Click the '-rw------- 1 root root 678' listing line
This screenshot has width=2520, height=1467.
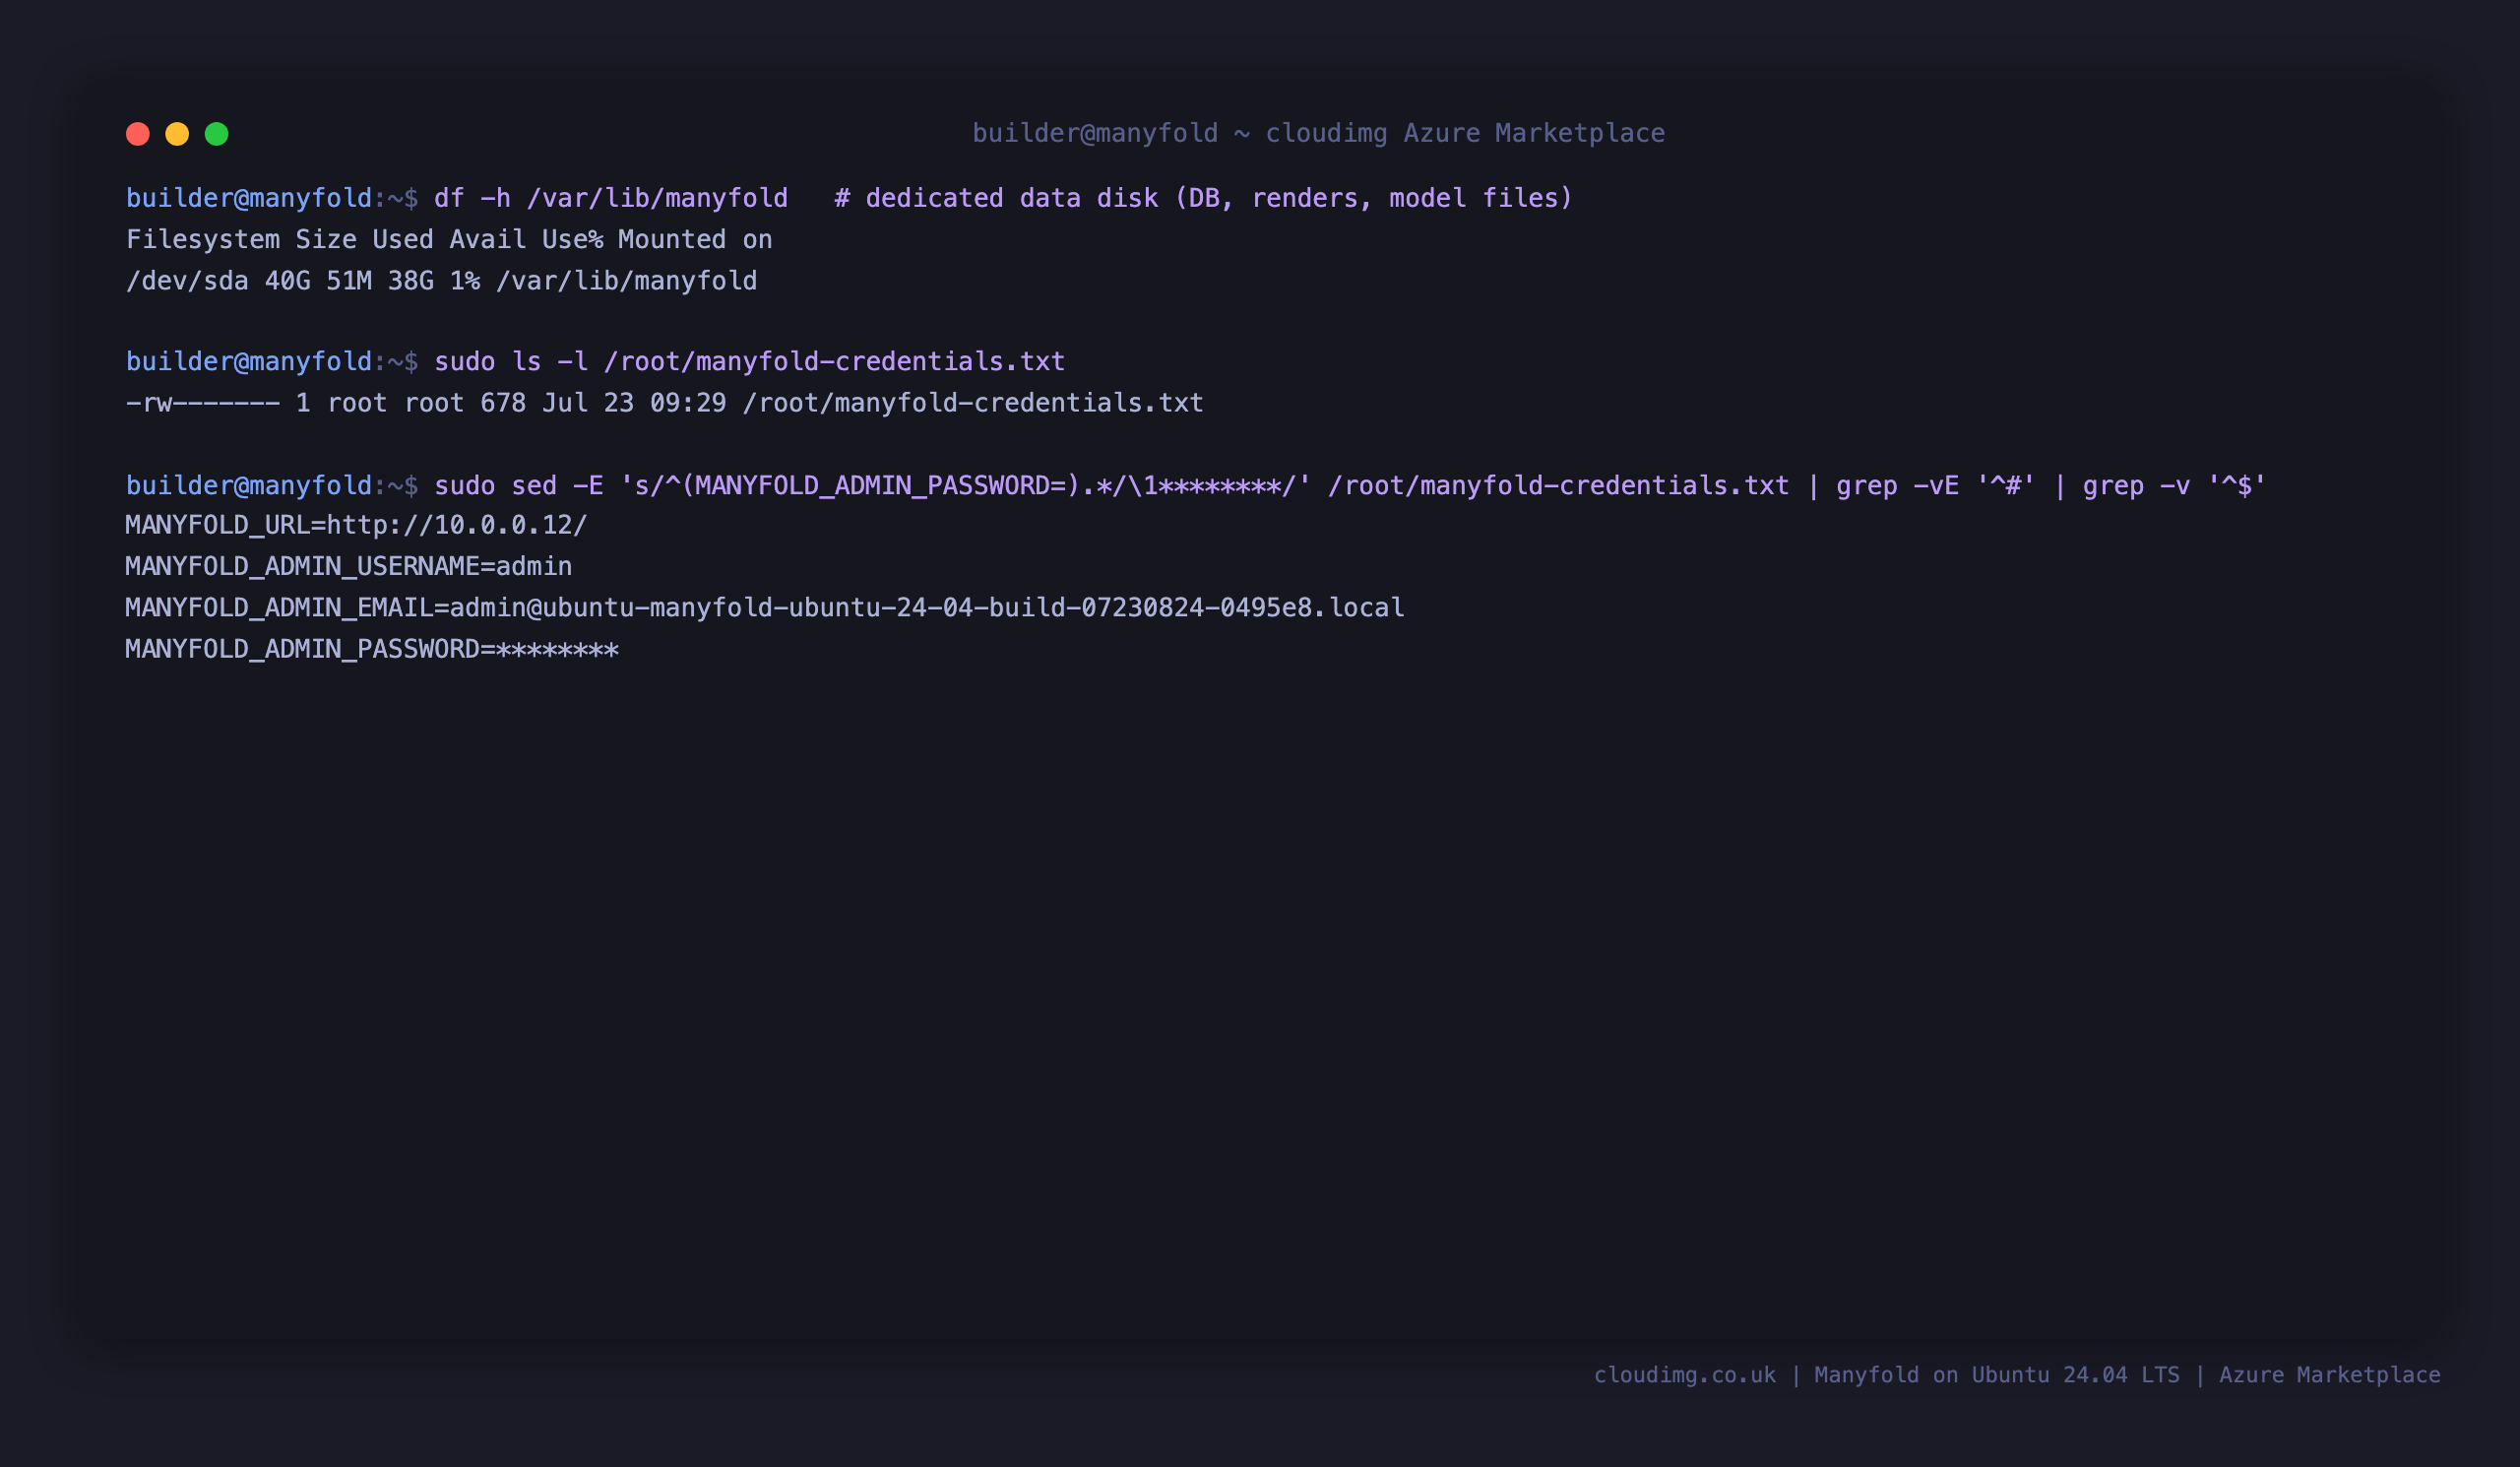click(664, 403)
